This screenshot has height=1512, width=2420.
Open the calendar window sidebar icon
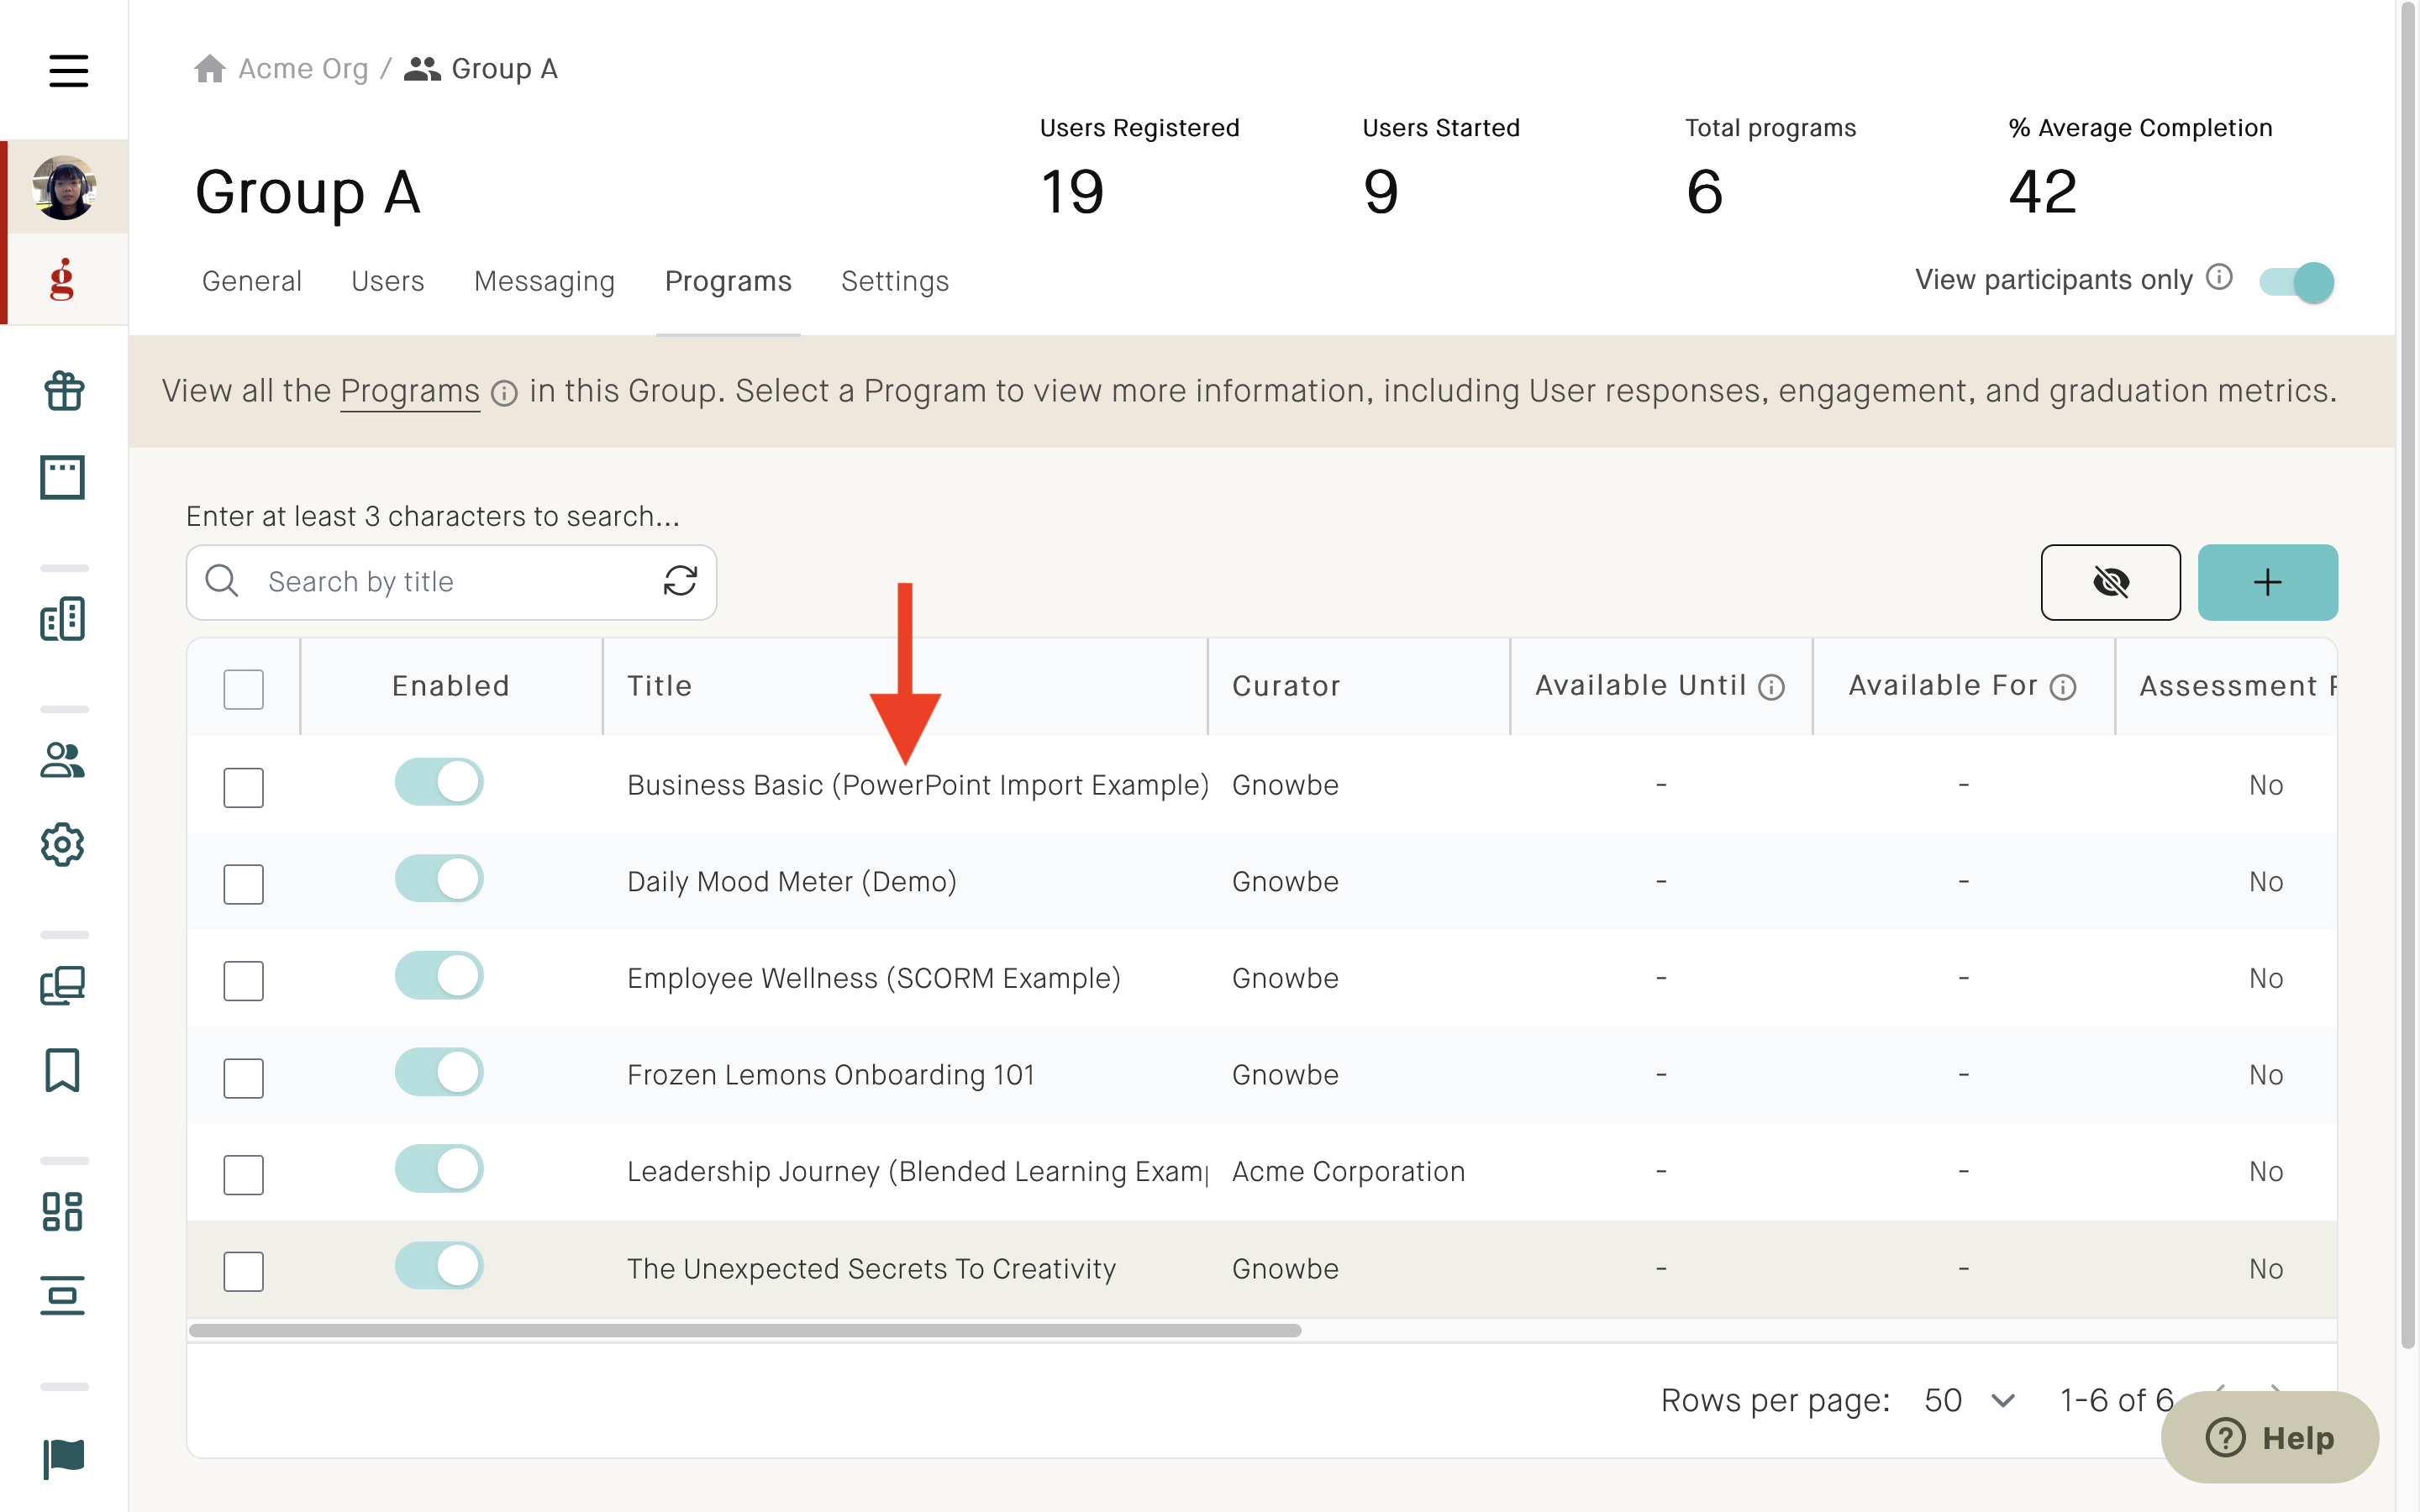point(63,477)
